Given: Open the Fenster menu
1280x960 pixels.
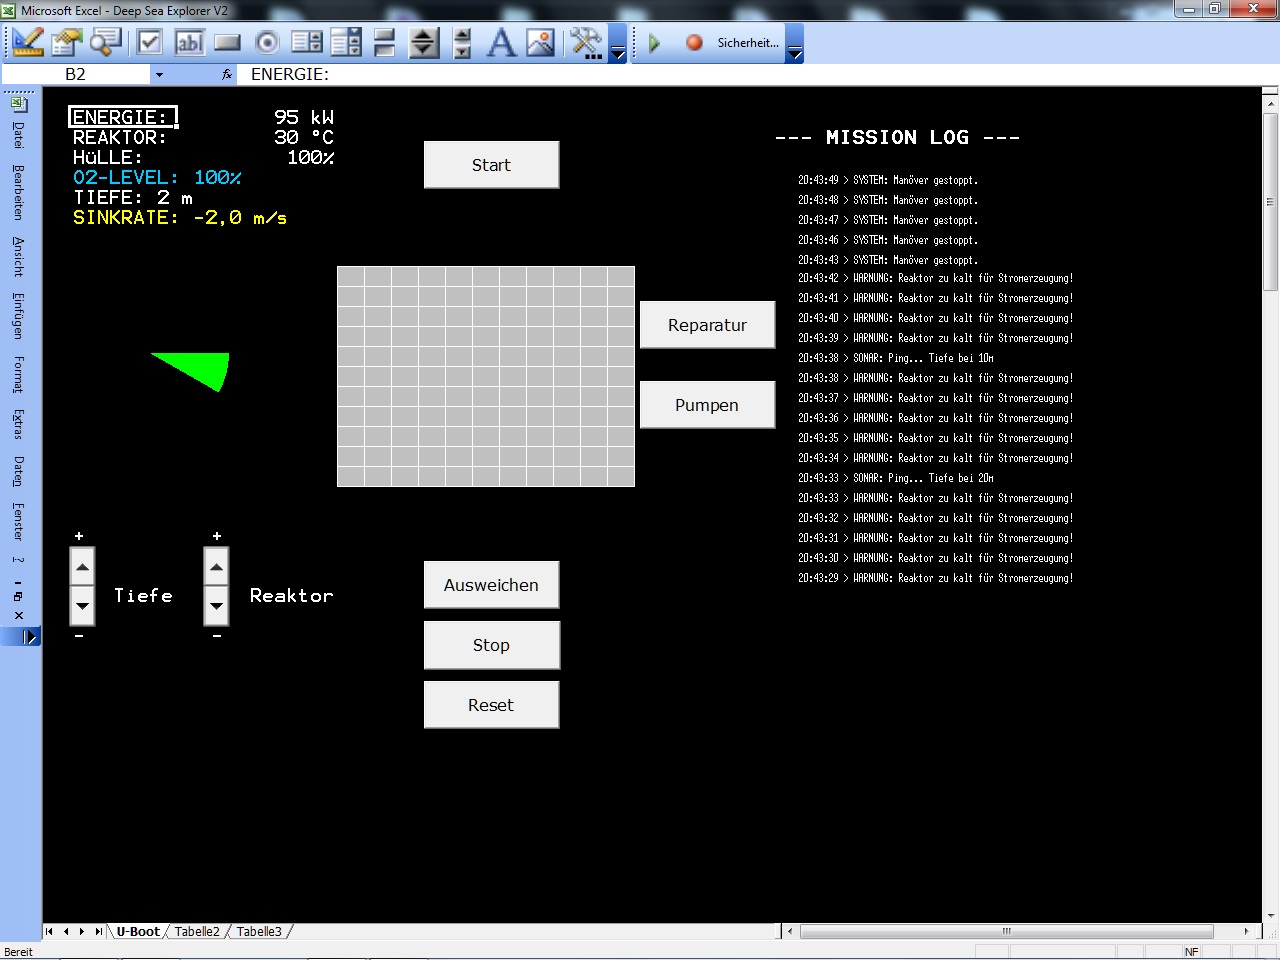Looking at the screenshot, I should [x=19, y=521].
